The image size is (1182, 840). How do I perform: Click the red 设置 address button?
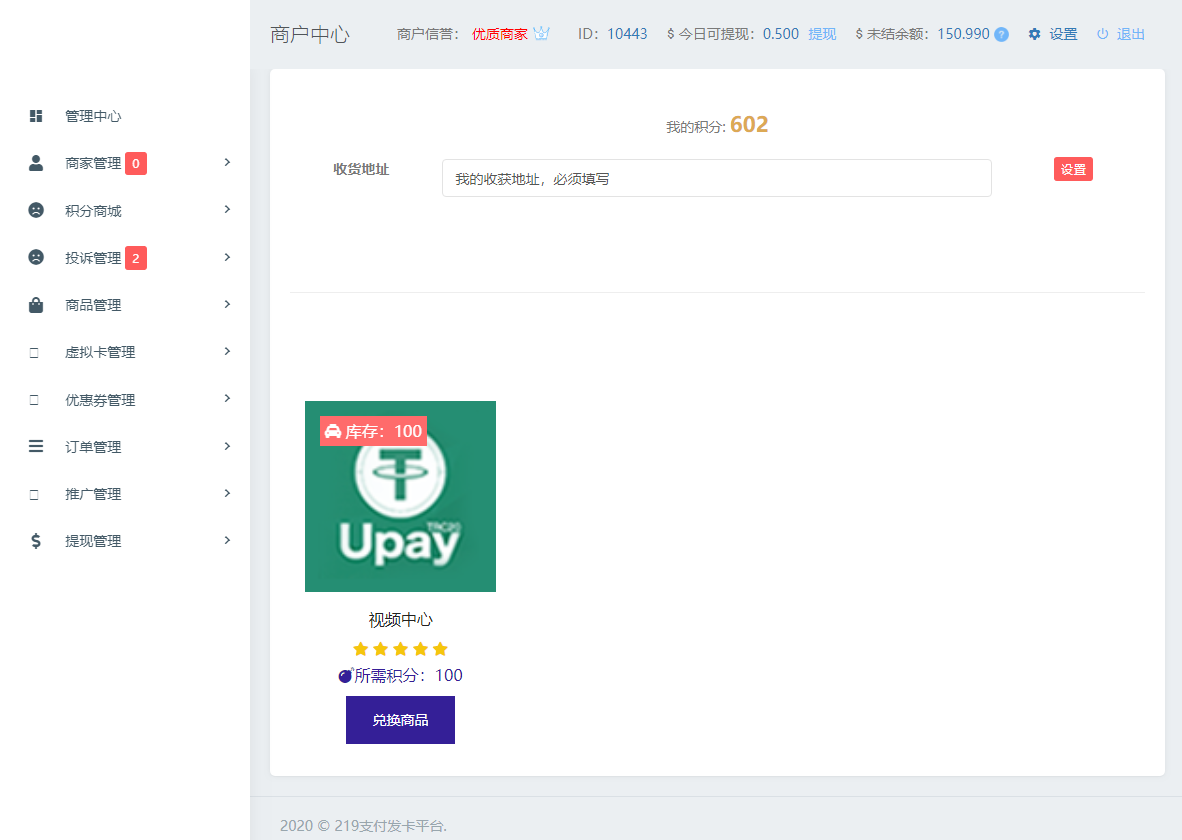[x=1073, y=169]
